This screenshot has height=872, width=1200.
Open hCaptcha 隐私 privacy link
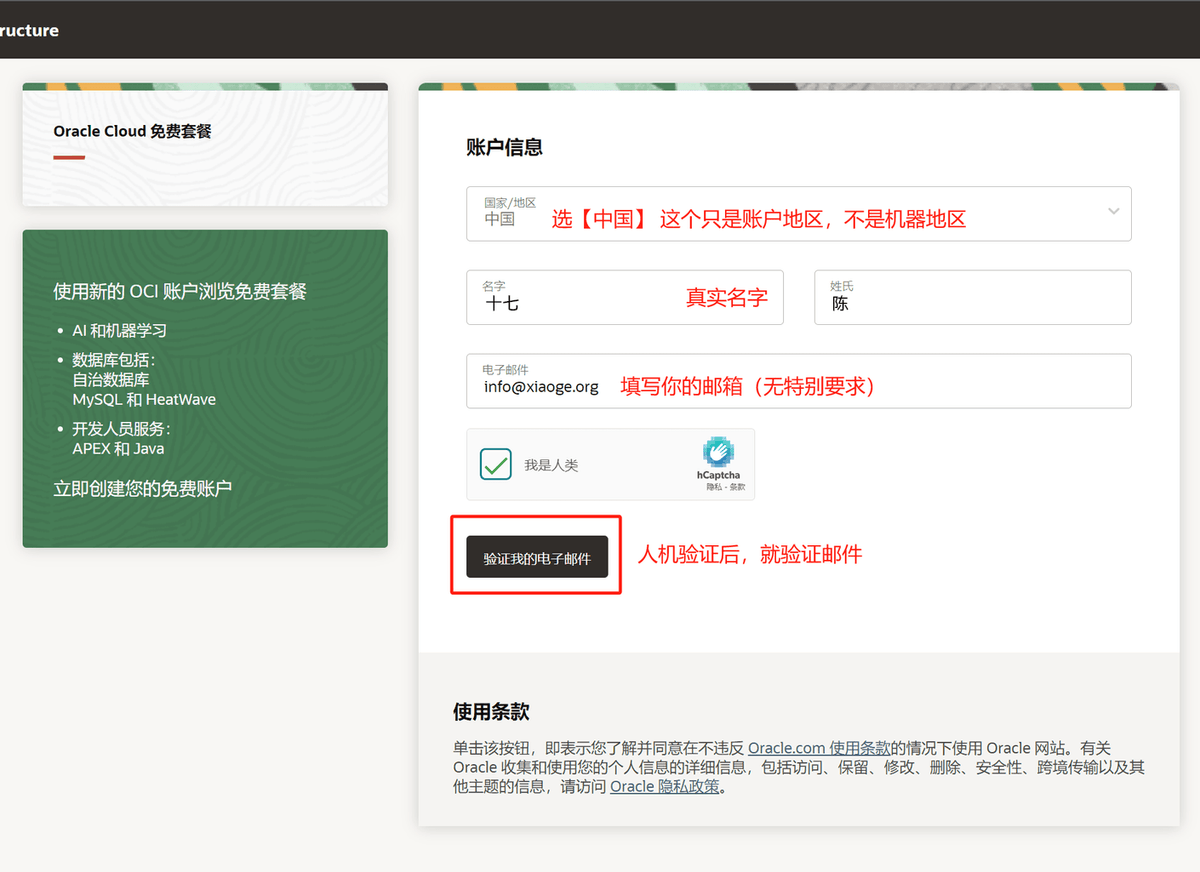[x=713, y=487]
